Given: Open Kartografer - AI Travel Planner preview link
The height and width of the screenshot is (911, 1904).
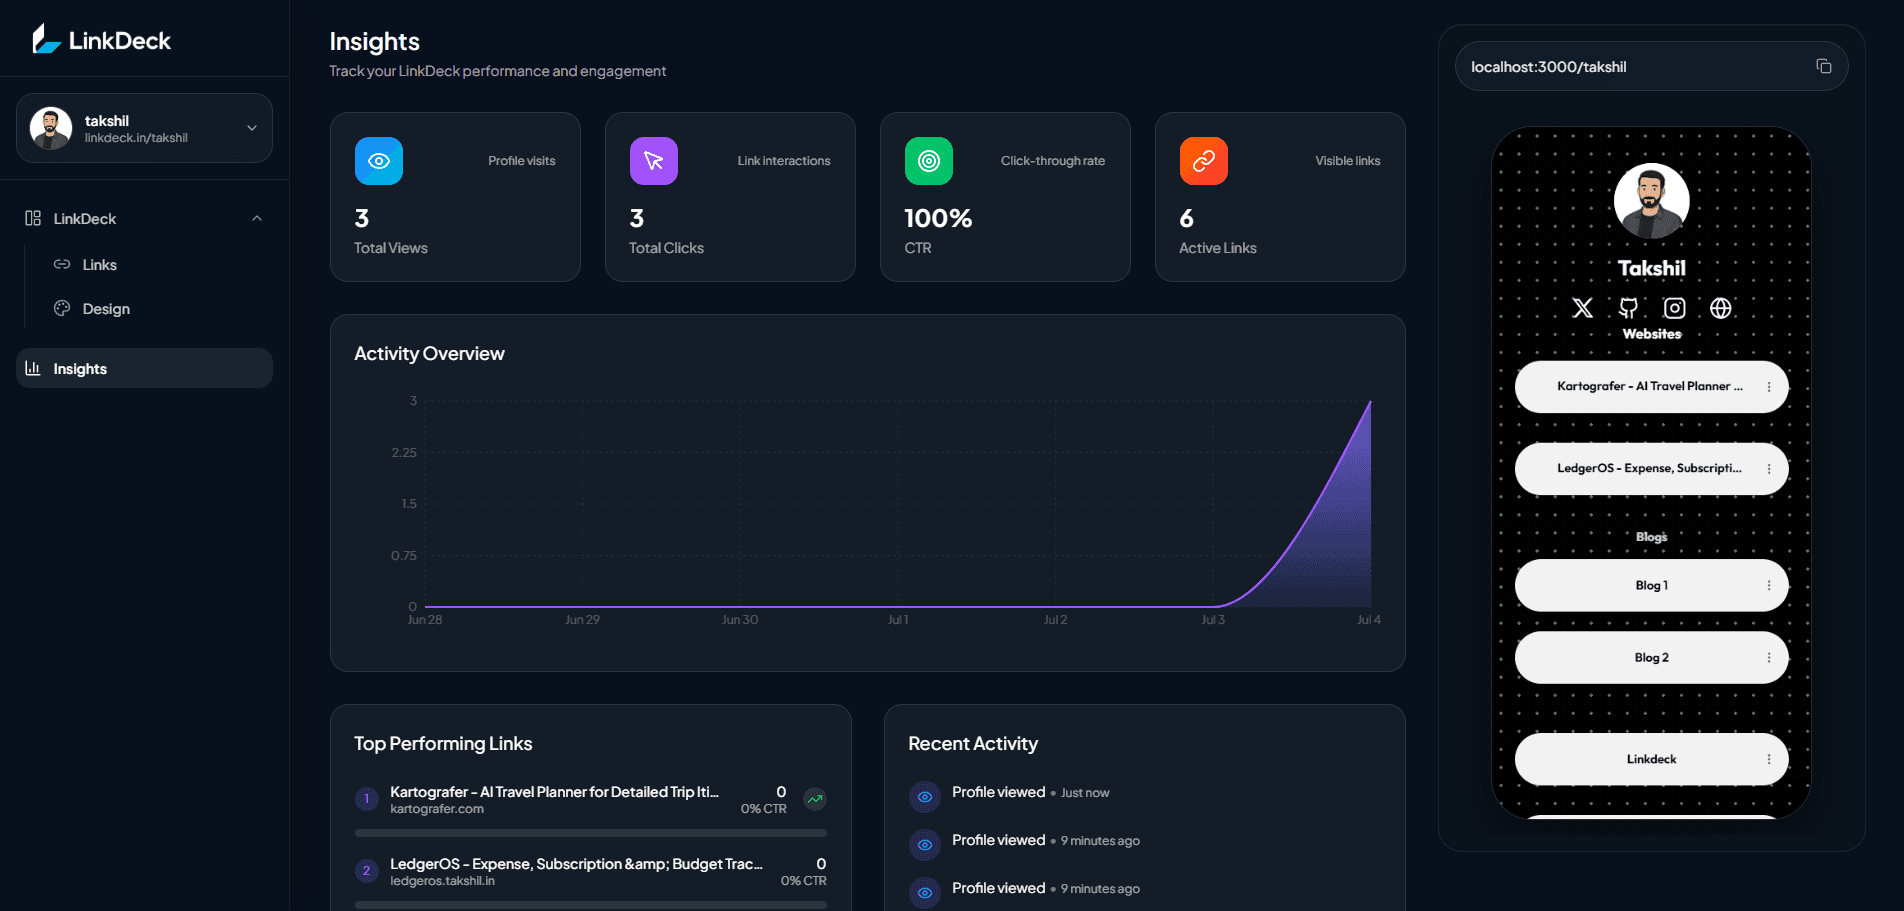Looking at the screenshot, I should click(1651, 387).
